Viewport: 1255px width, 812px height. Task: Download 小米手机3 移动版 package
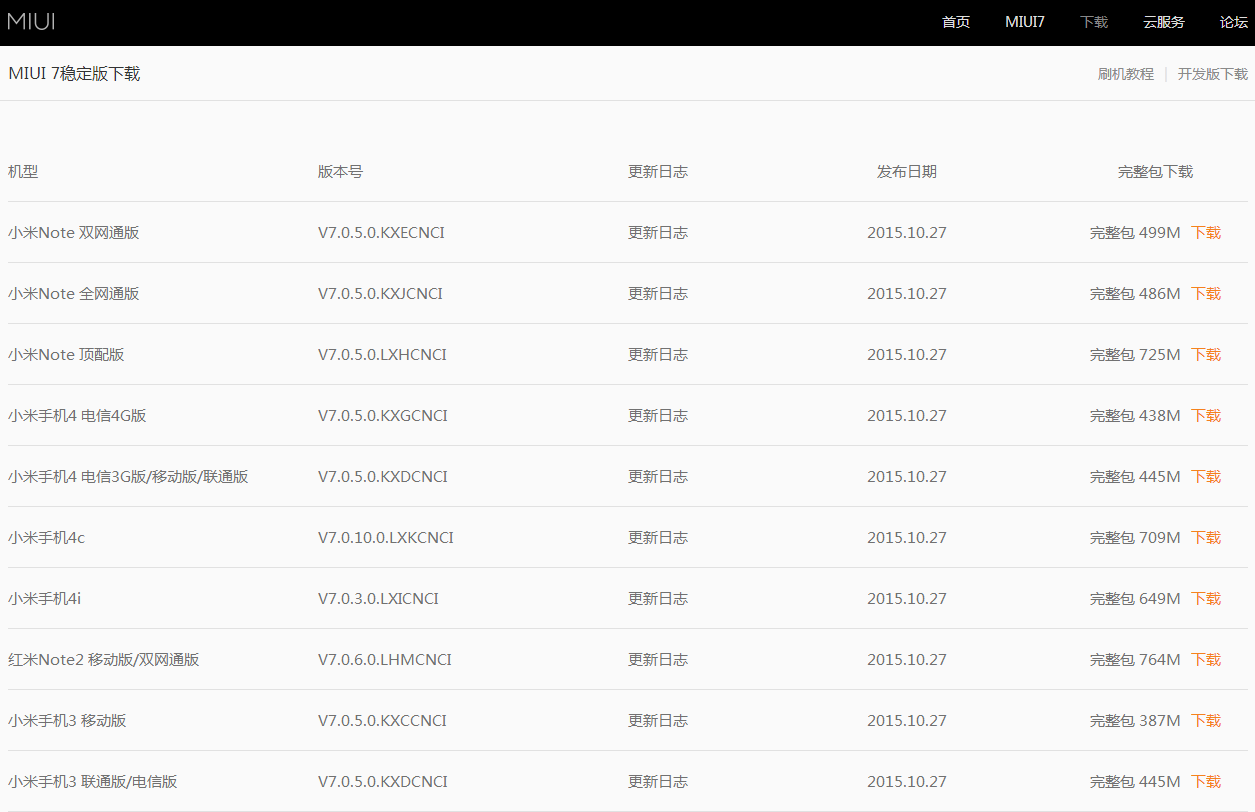coord(1206,721)
